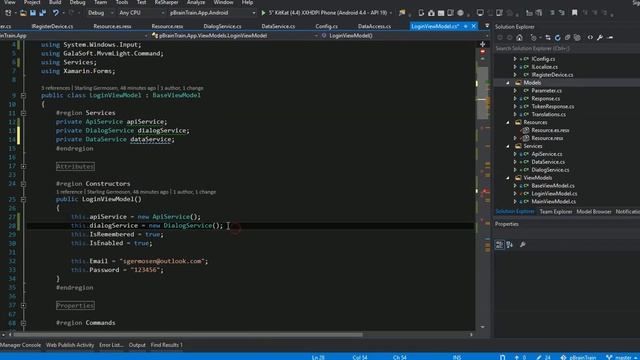The width and height of the screenshot is (640, 360).
Task: Click the View Code icon in Solution Explorer
Action: point(590,38)
